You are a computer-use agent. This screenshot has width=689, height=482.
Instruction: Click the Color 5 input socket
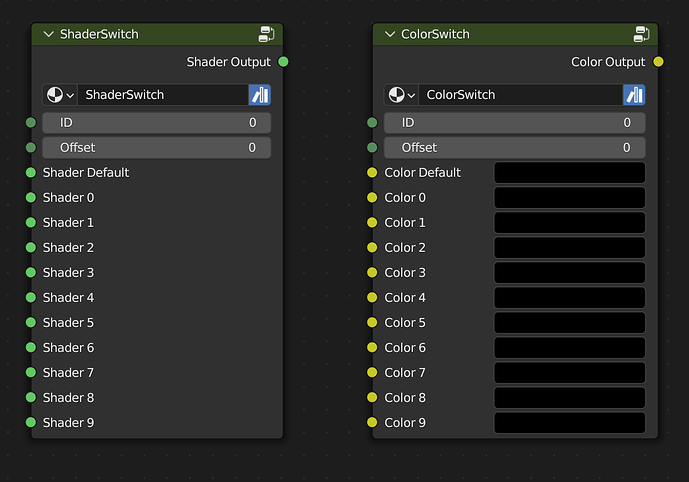(x=372, y=323)
